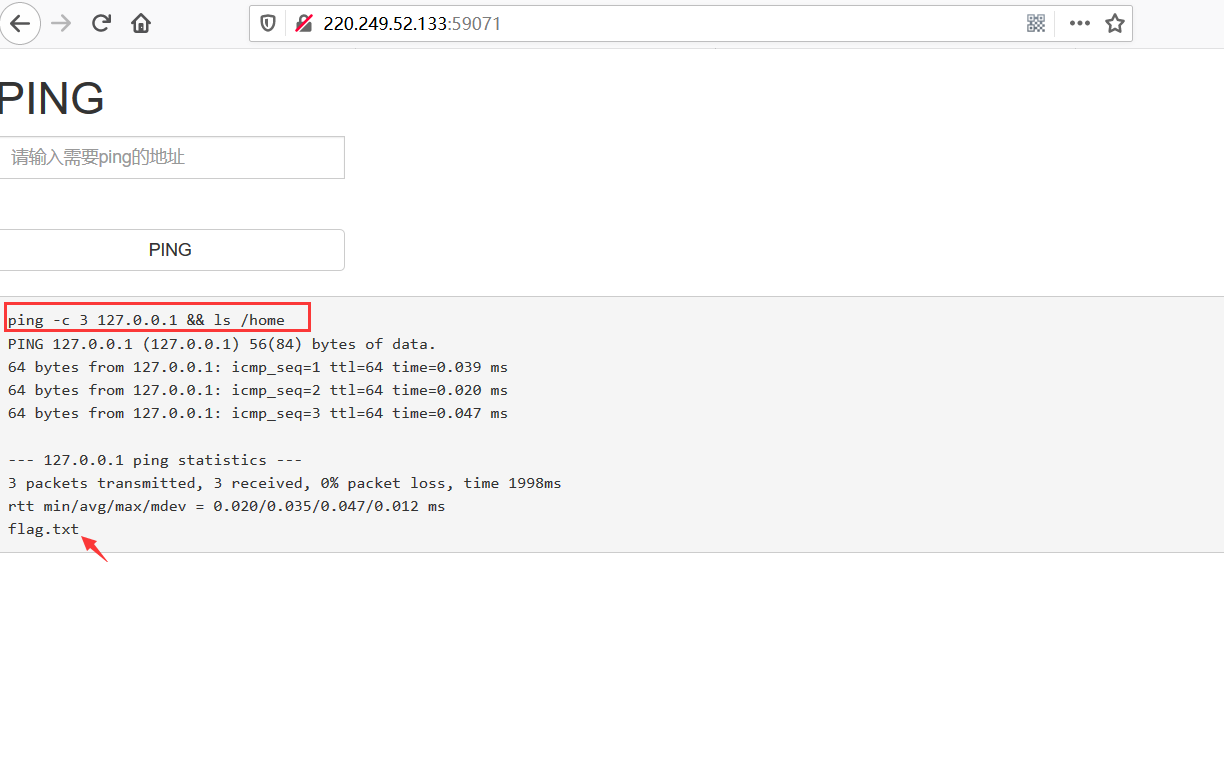This screenshot has height=771, width=1224.
Task: Click the 3 packets transmitted summary line
Action: (x=284, y=483)
